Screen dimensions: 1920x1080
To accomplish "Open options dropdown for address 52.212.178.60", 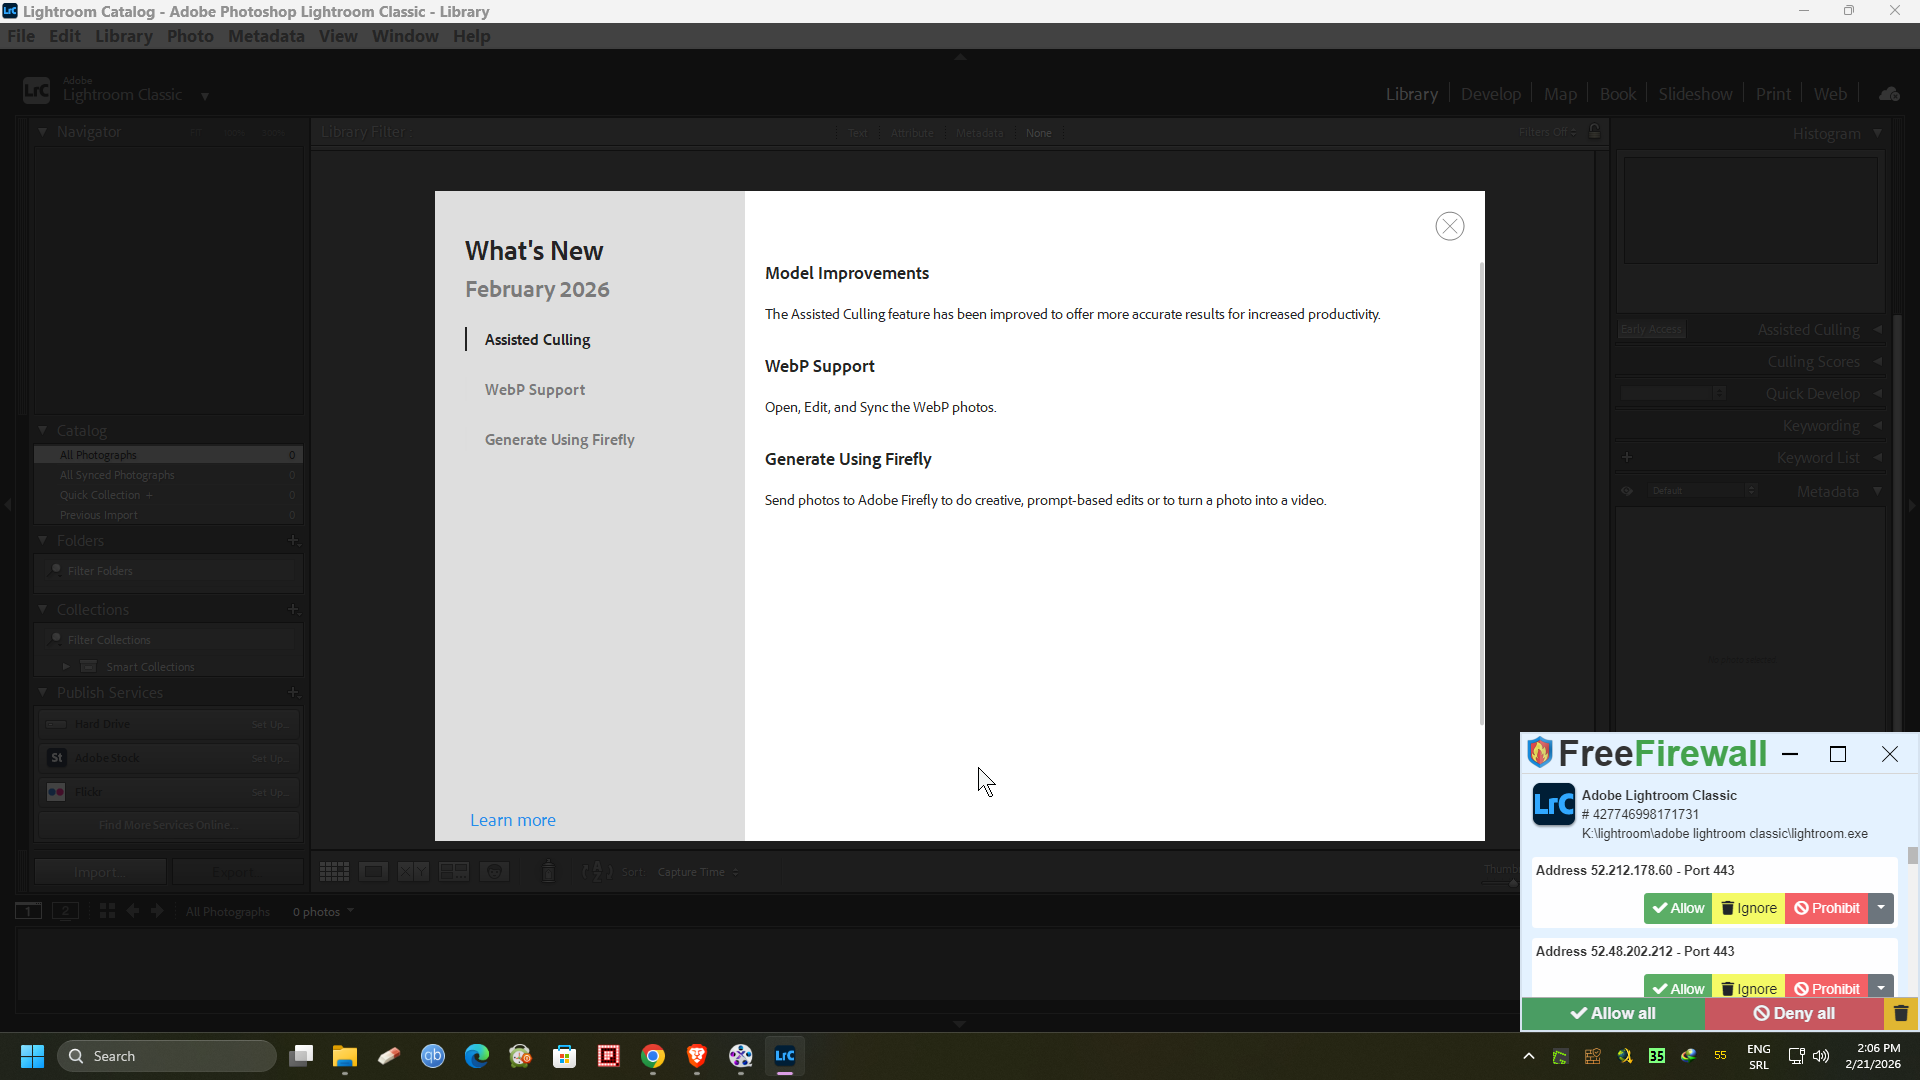I will coord(1881,908).
